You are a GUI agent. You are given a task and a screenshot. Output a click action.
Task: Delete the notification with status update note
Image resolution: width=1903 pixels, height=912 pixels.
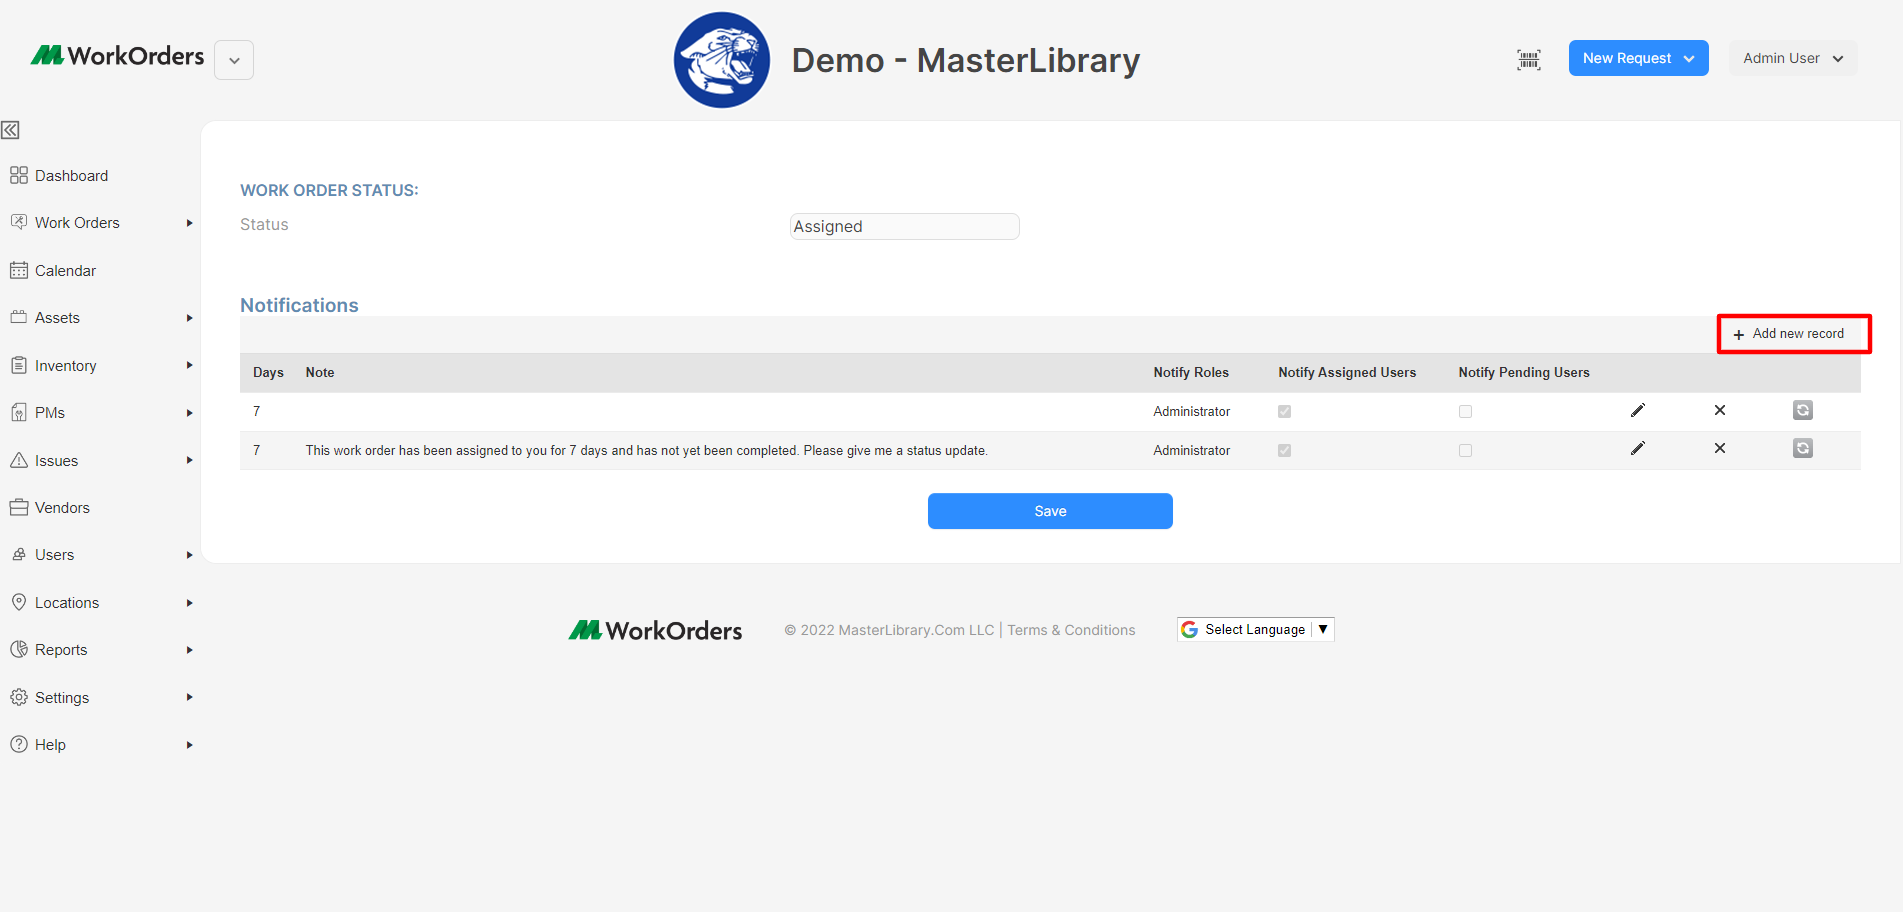pos(1720,448)
